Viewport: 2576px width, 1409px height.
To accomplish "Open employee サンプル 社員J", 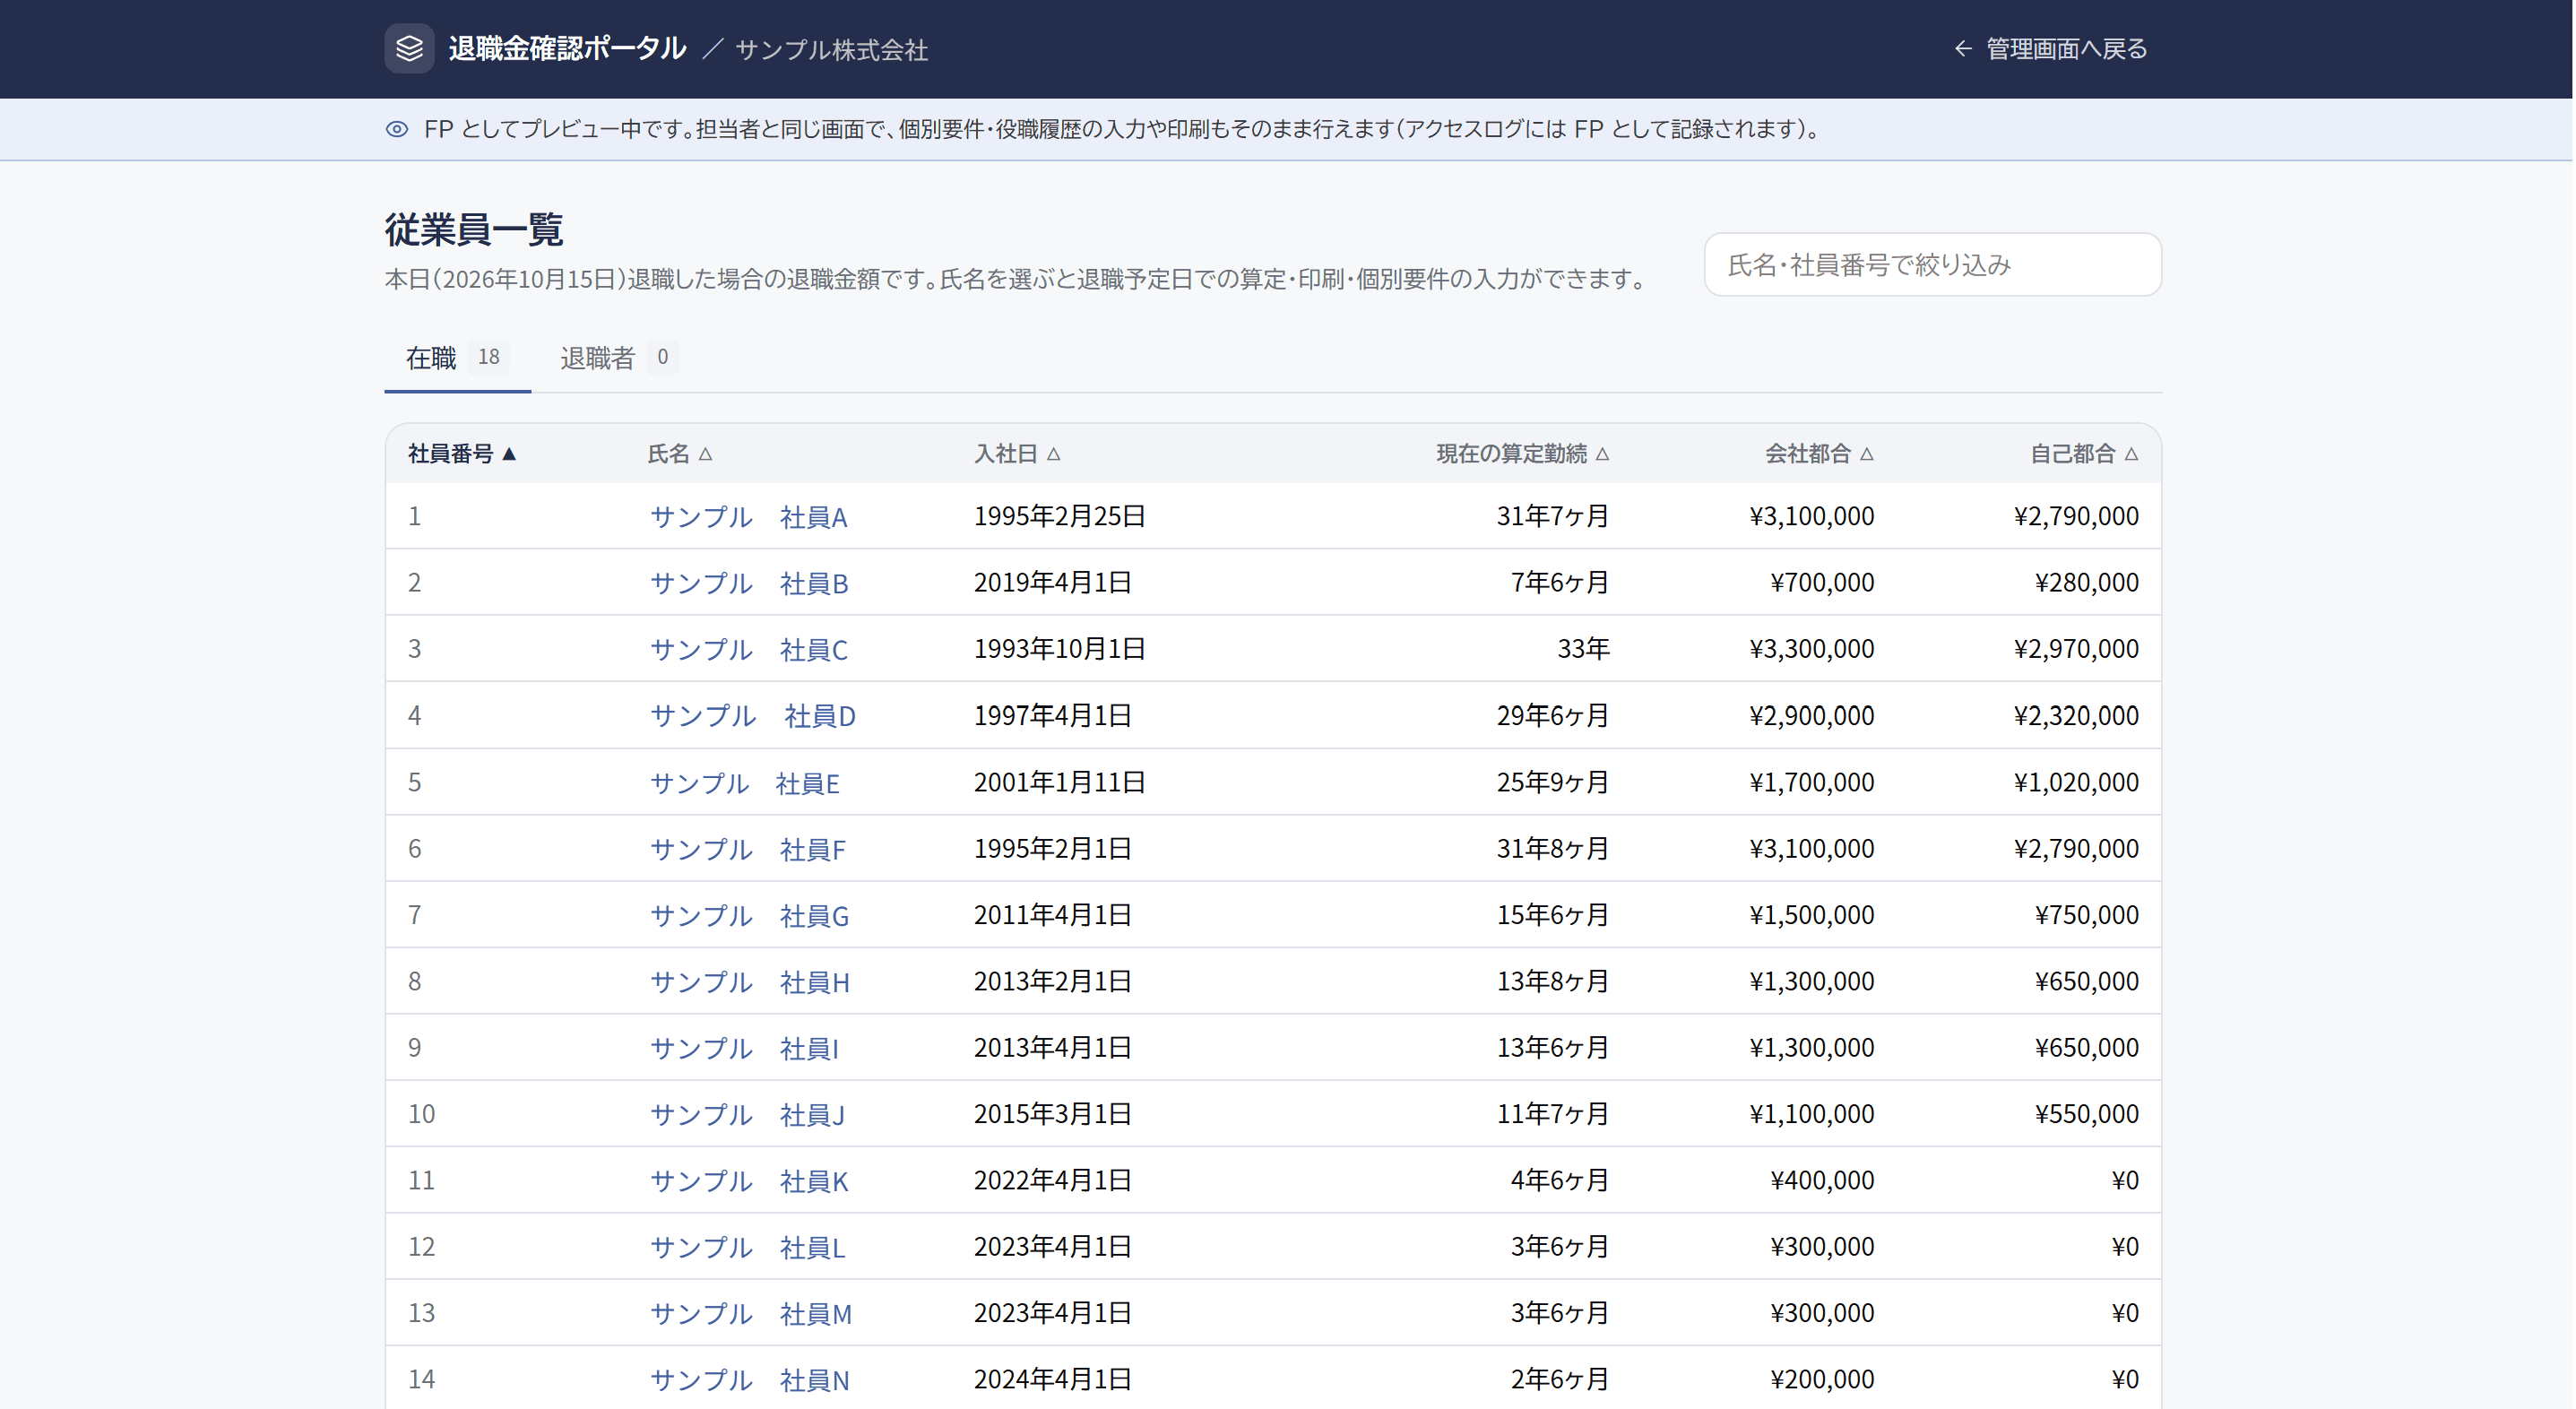I will click(748, 1114).
